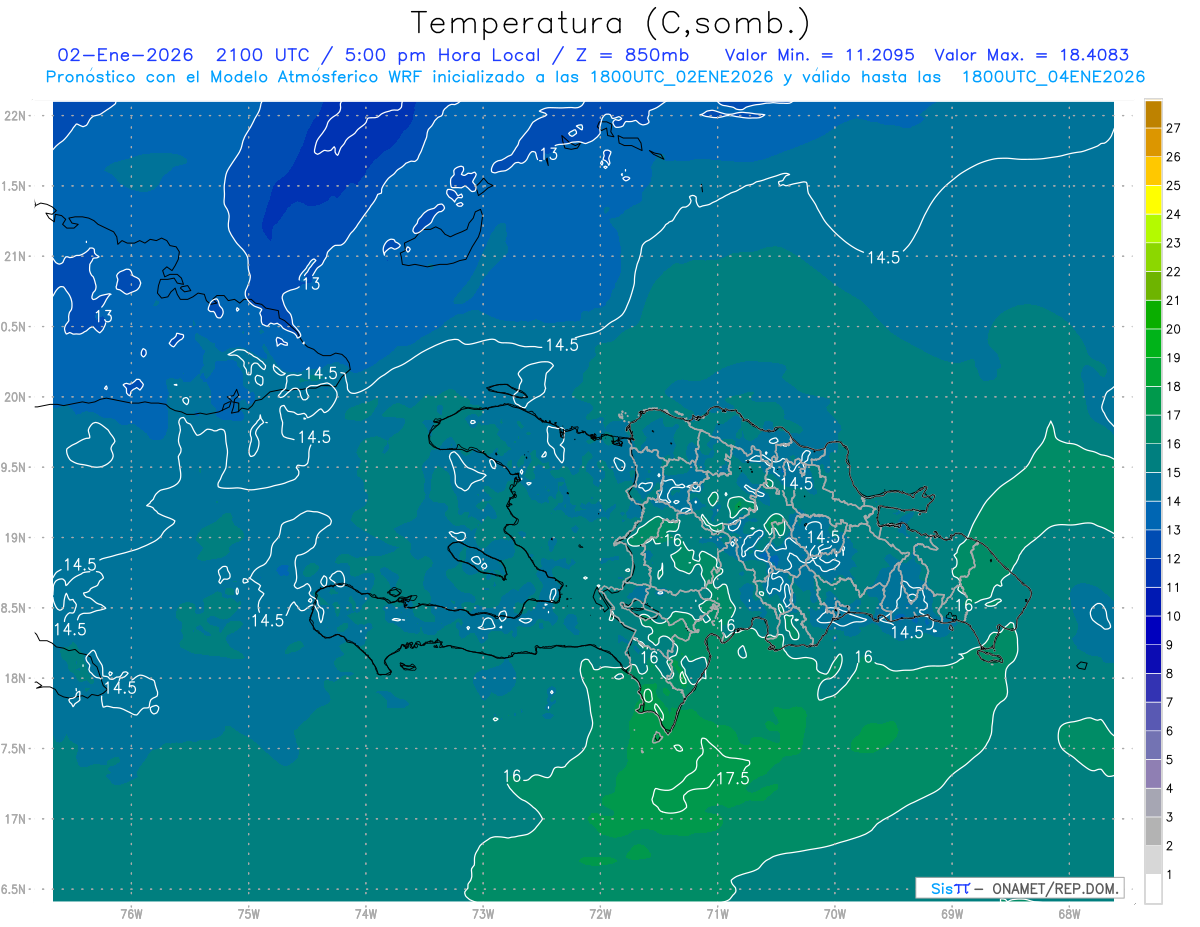Click the colorbar value "21" label
The height and width of the screenshot is (927, 1200).
tap(1174, 301)
